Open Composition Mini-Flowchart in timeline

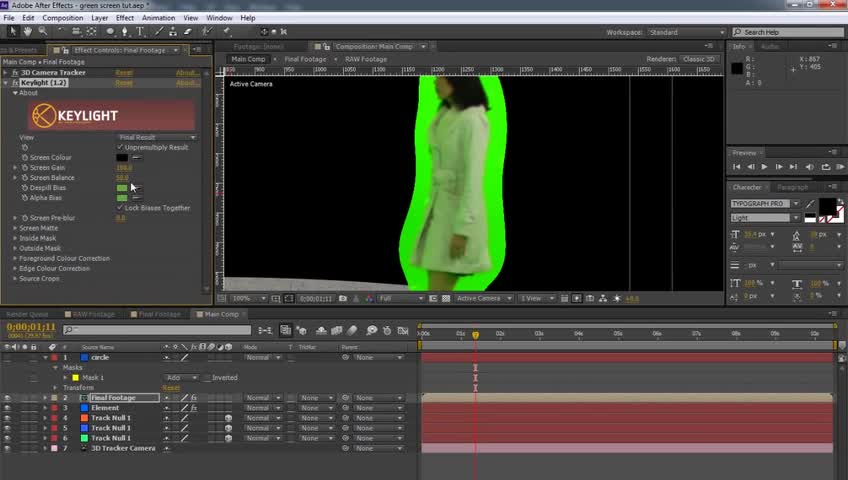click(x=265, y=330)
